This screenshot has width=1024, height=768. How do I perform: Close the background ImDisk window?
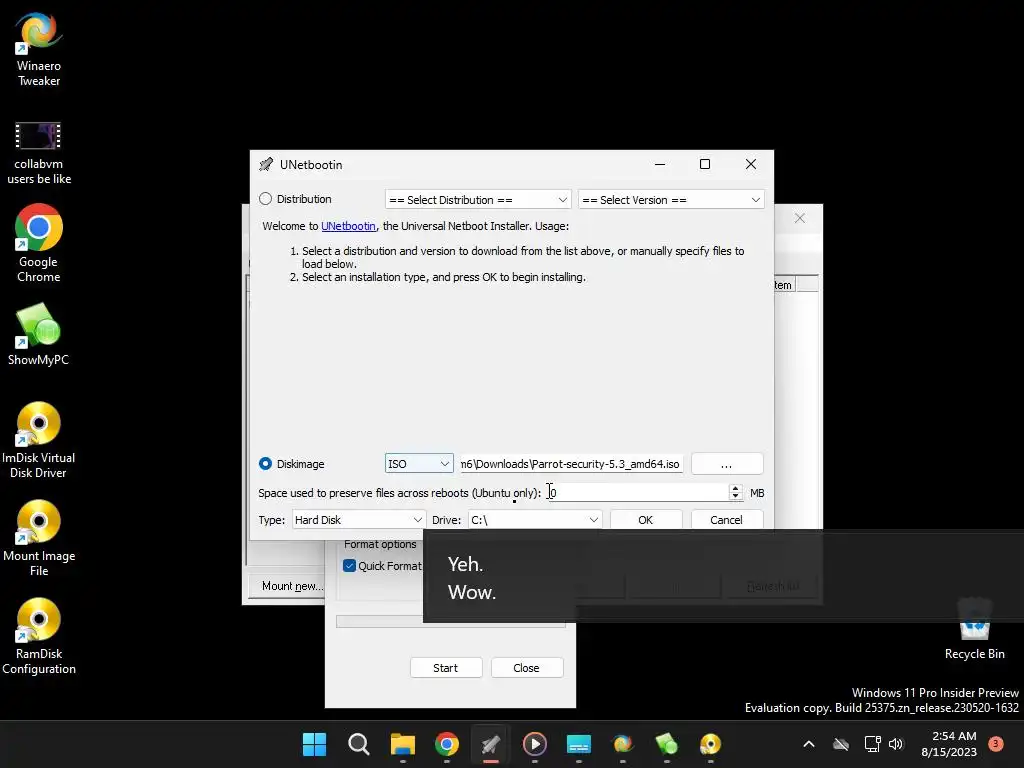click(800, 218)
